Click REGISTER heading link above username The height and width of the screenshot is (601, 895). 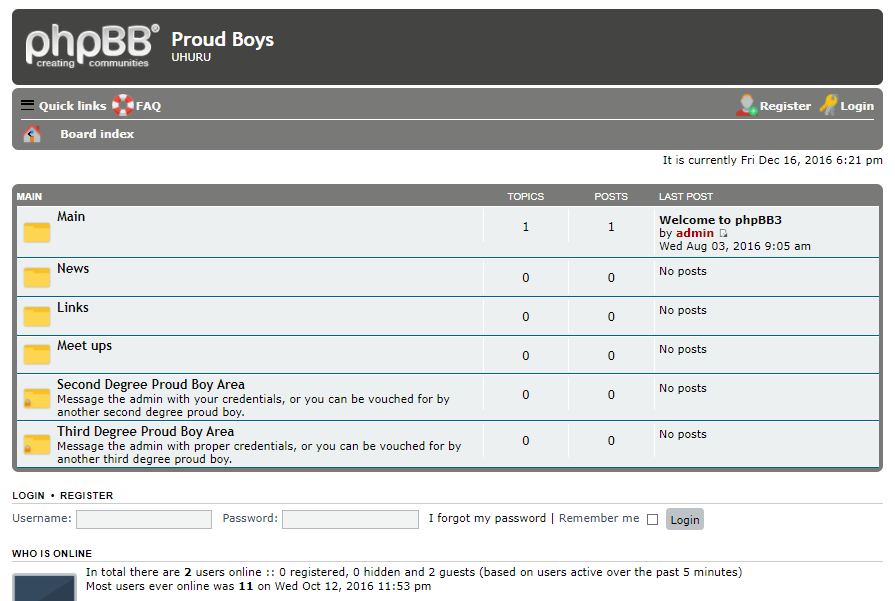[87, 495]
